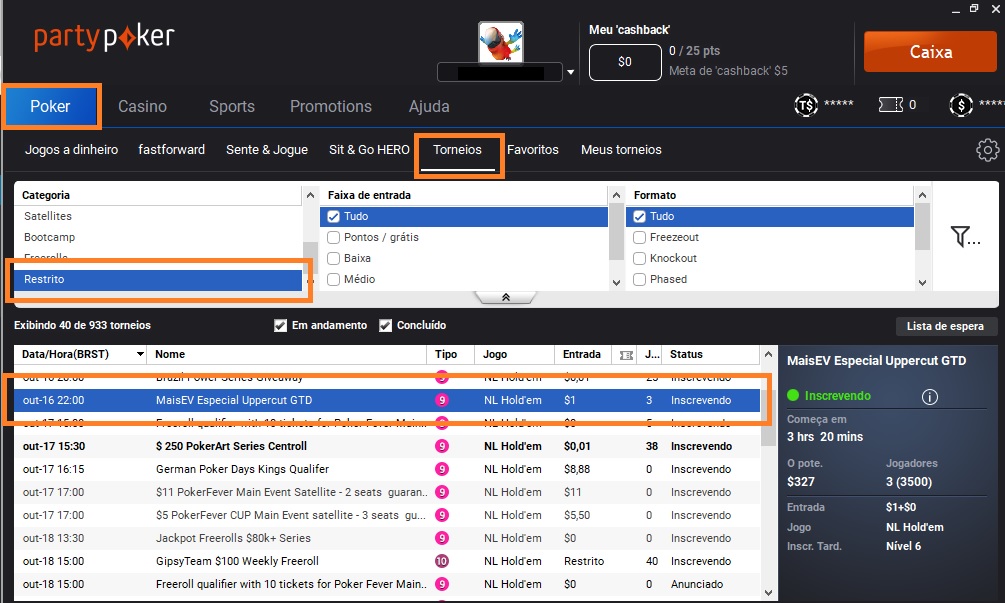This screenshot has width=1005, height=603.
Task: Select MaisEV Especial Uppercut GTD row
Action: pyautogui.click(x=387, y=401)
